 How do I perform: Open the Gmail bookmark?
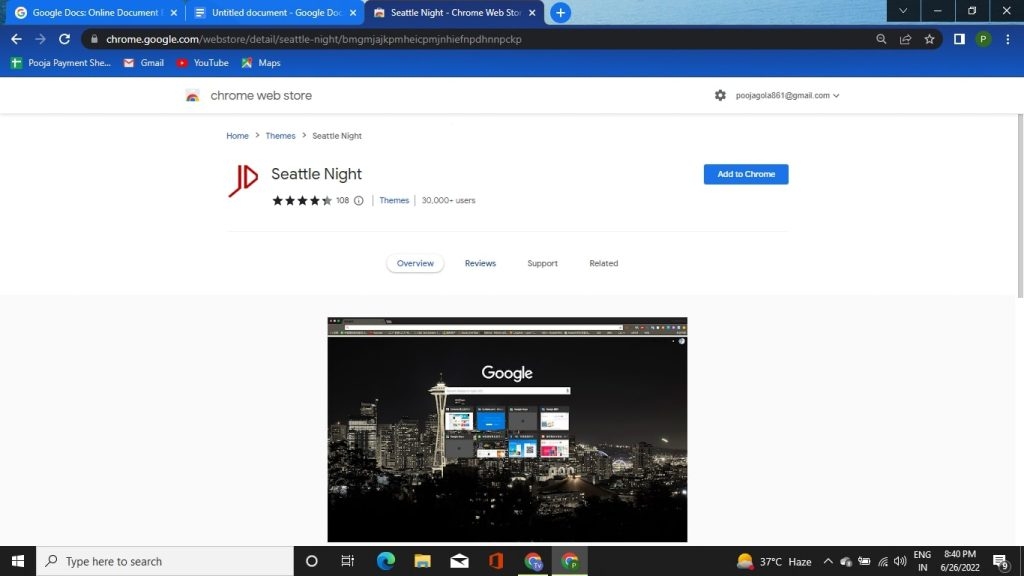coord(144,63)
